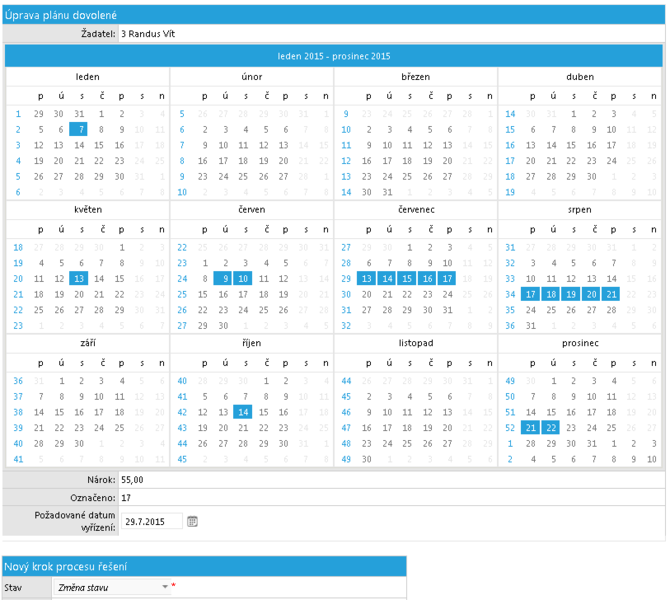670x600 pixels.
Task: Select week number 43 in říjen
Action: [x=182, y=428]
